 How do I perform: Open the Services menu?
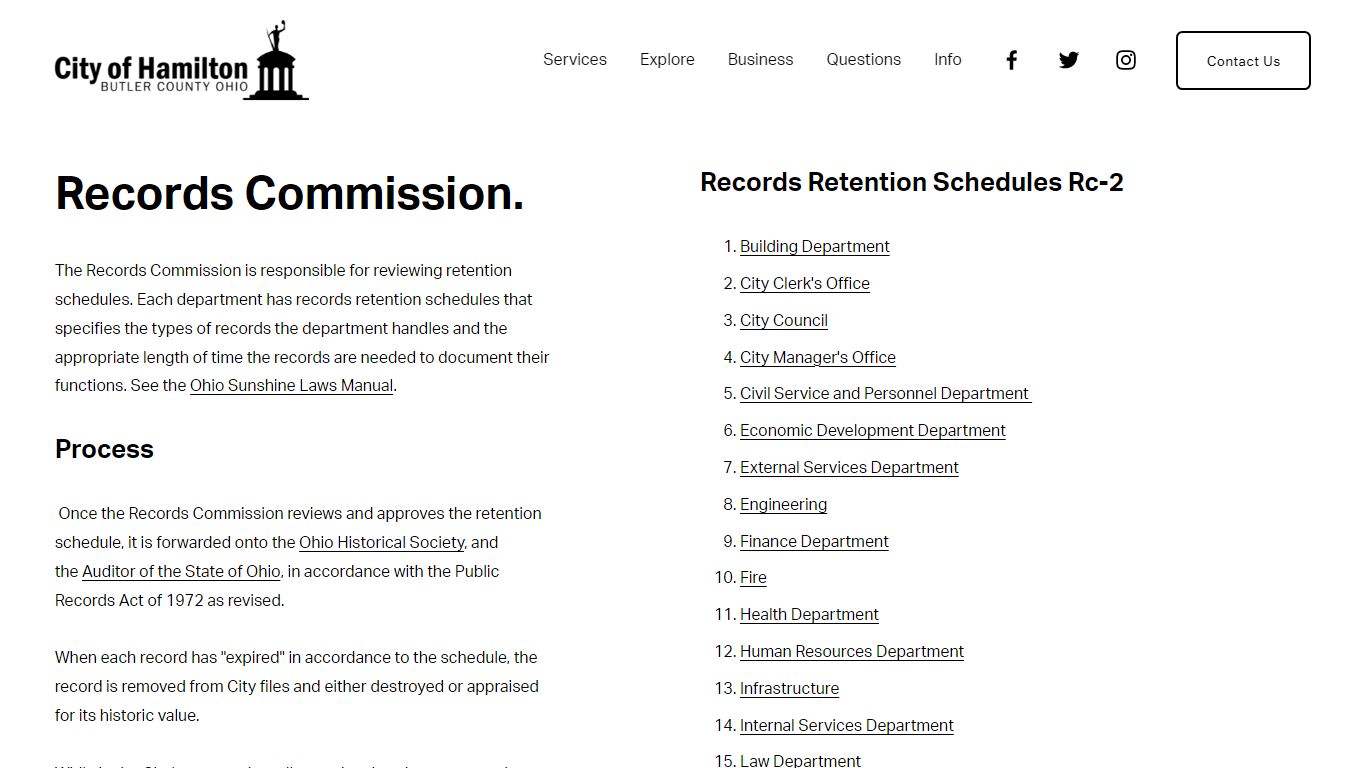pyautogui.click(x=575, y=60)
